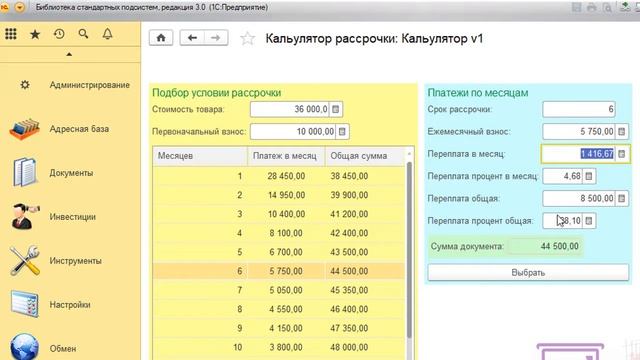This screenshot has width=640, height=360.
Task: Click the Переплата в месяц field
Action: pos(578,154)
